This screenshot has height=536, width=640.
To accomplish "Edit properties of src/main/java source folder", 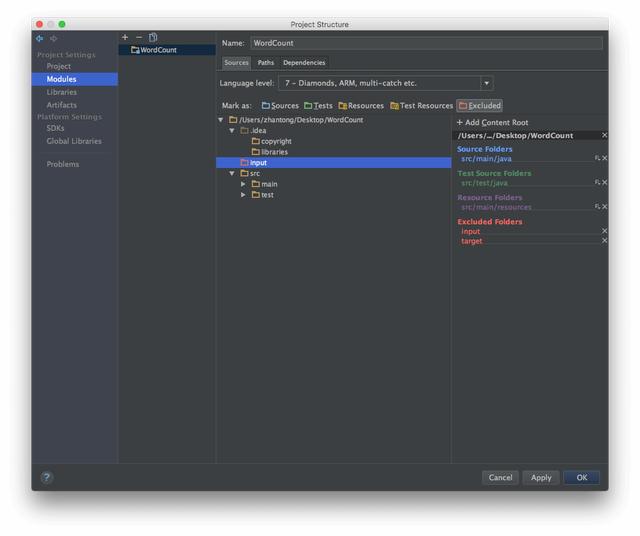I will click(598, 158).
